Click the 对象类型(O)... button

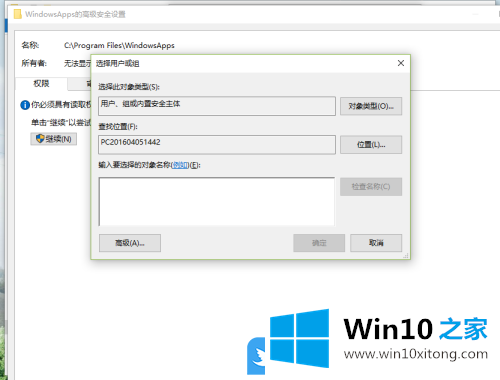point(371,106)
